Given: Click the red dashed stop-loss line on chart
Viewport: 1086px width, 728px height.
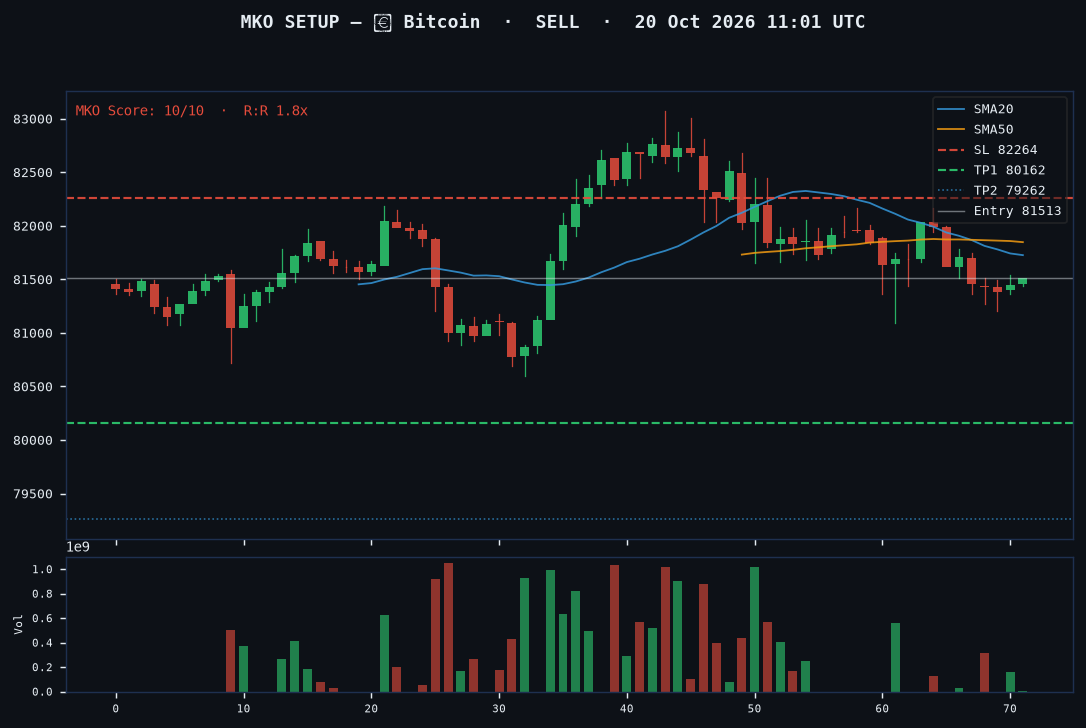Looking at the screenshot, I should [569, 198].
